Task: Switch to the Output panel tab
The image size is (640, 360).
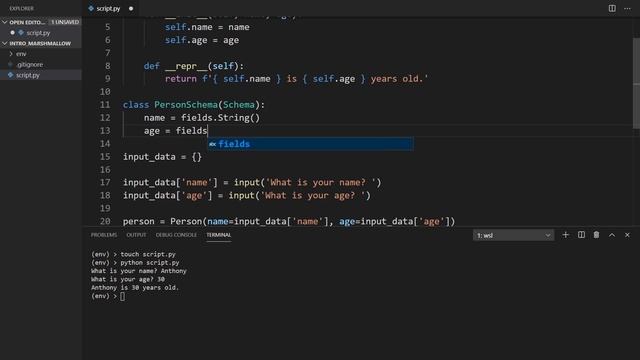Action: coord(136,235)
